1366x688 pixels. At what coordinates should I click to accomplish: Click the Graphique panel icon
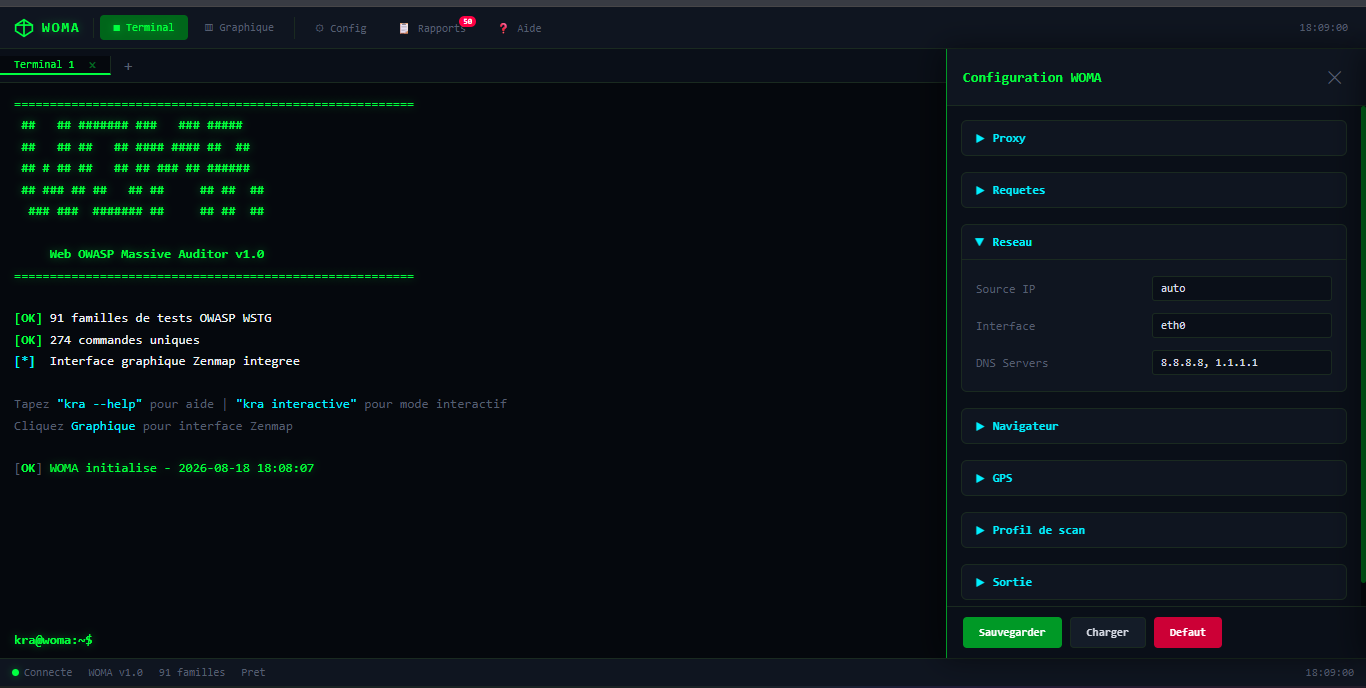click(x=209, y=28)
